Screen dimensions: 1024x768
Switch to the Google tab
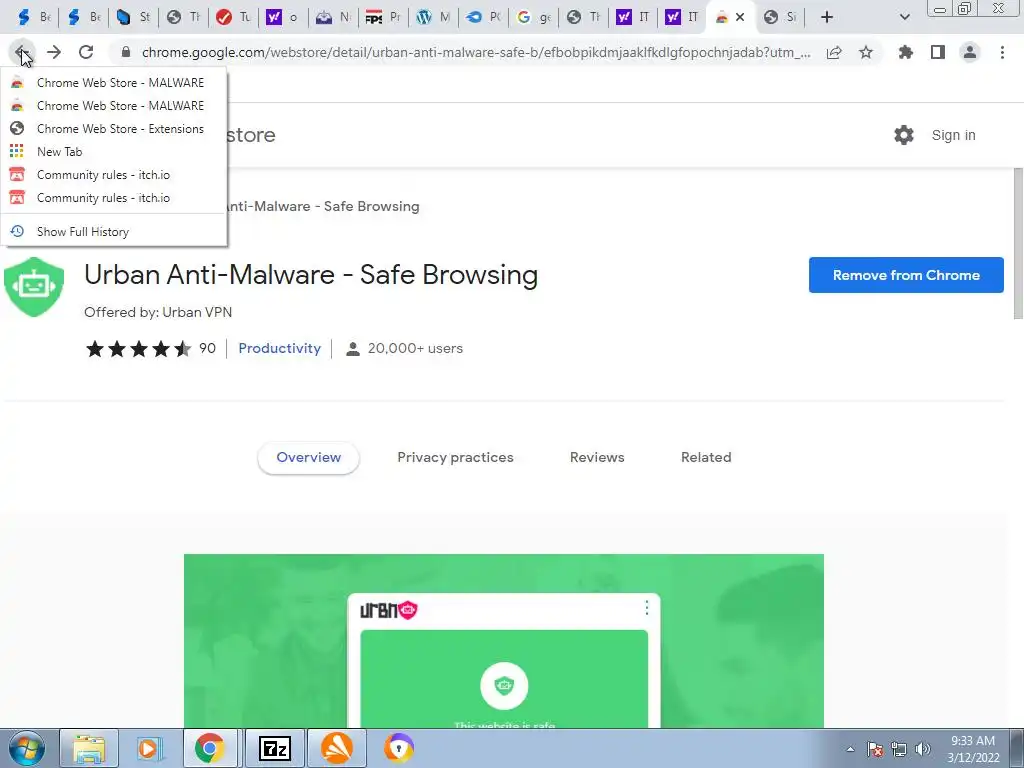point(534,18)
